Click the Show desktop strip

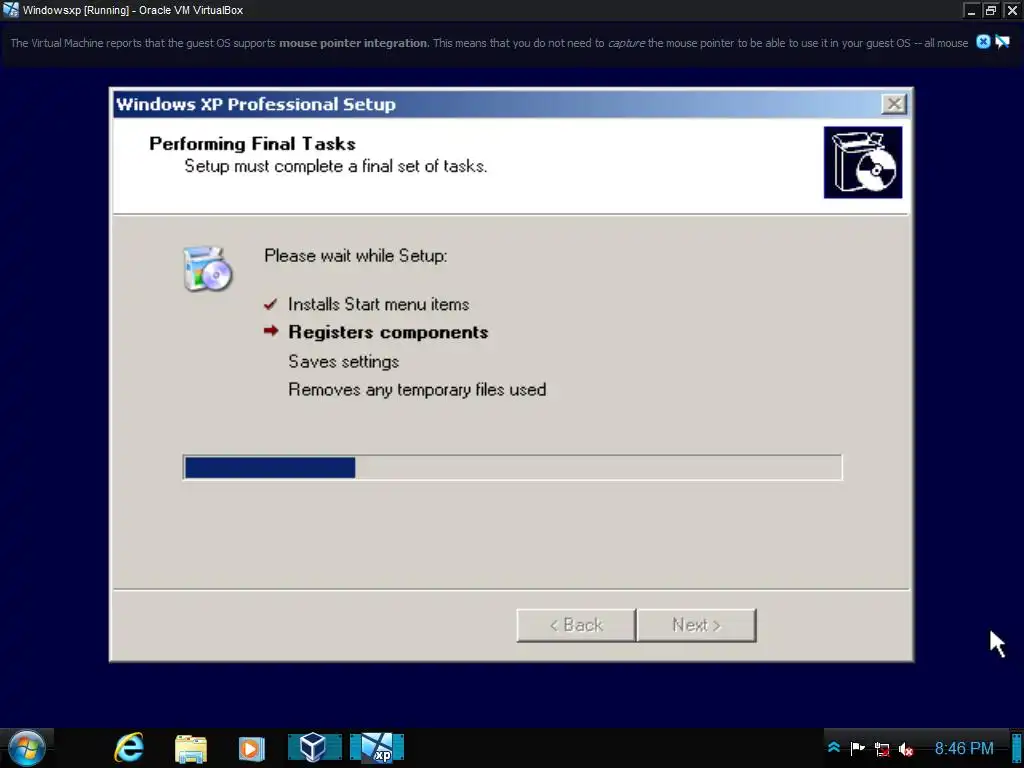[x=1017, y=748]
